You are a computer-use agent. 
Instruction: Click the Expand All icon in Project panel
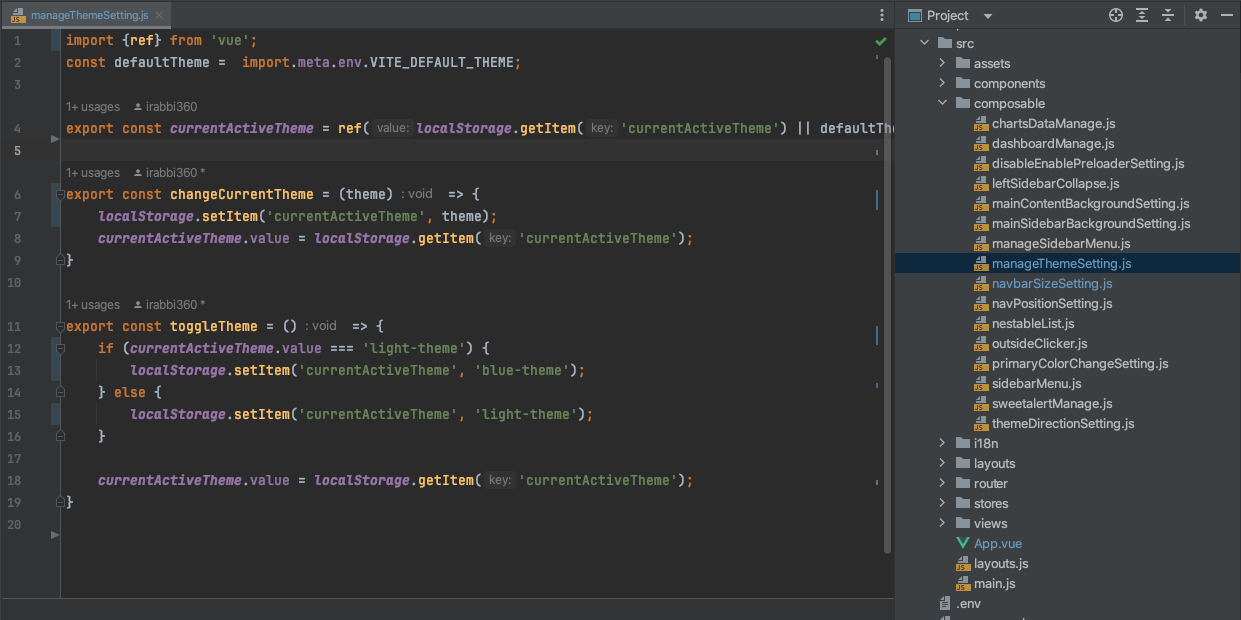coord(1142,15)
